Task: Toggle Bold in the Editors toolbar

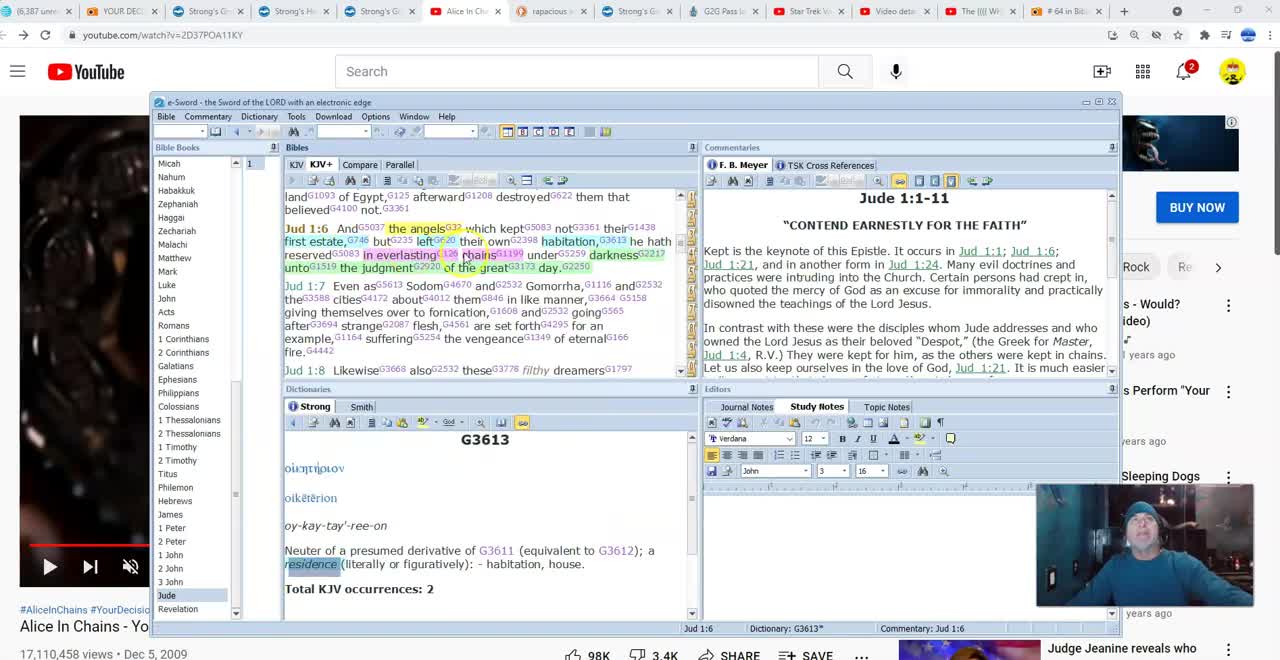Action: [842, 439]
